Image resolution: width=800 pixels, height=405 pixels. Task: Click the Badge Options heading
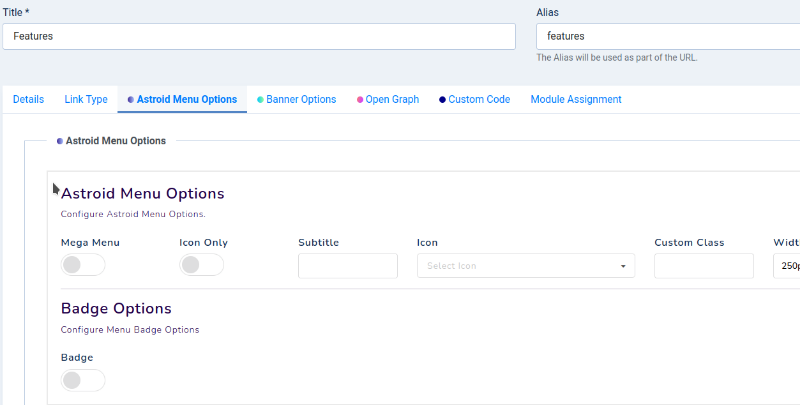pos(116,309)
